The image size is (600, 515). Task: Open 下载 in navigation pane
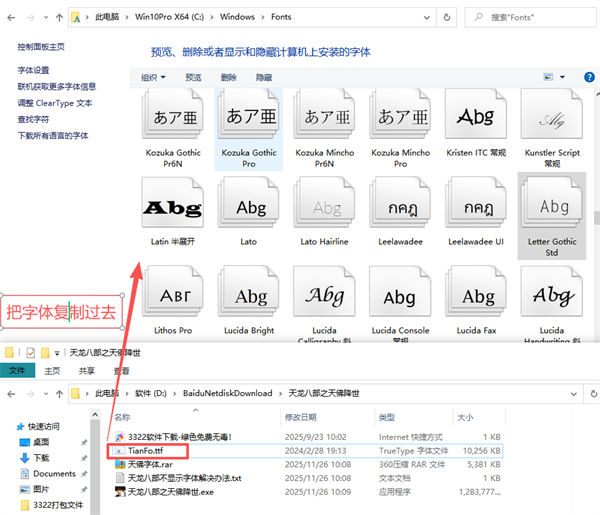(34, 458)
